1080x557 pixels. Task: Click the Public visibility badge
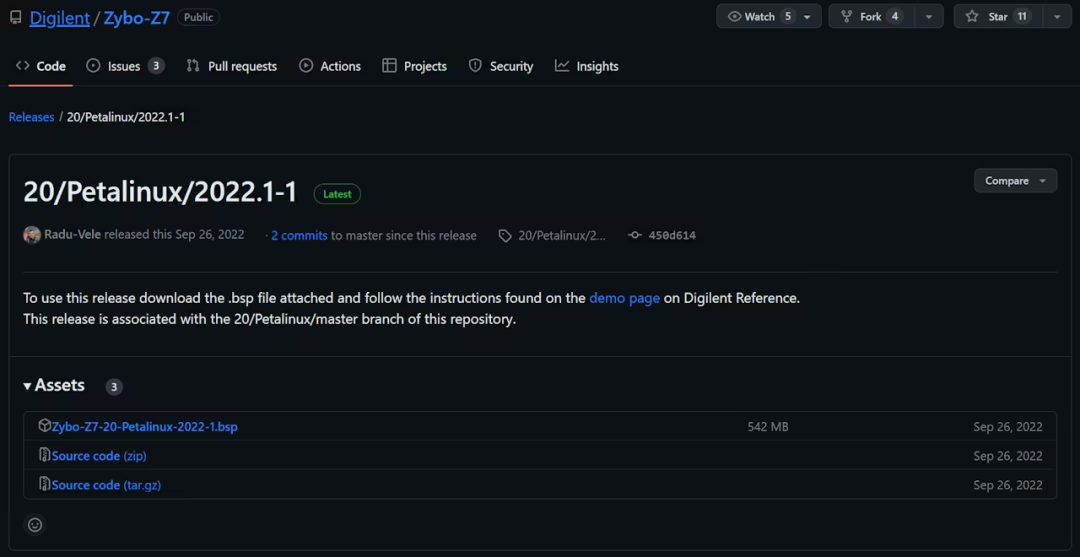tap(198, 17)
